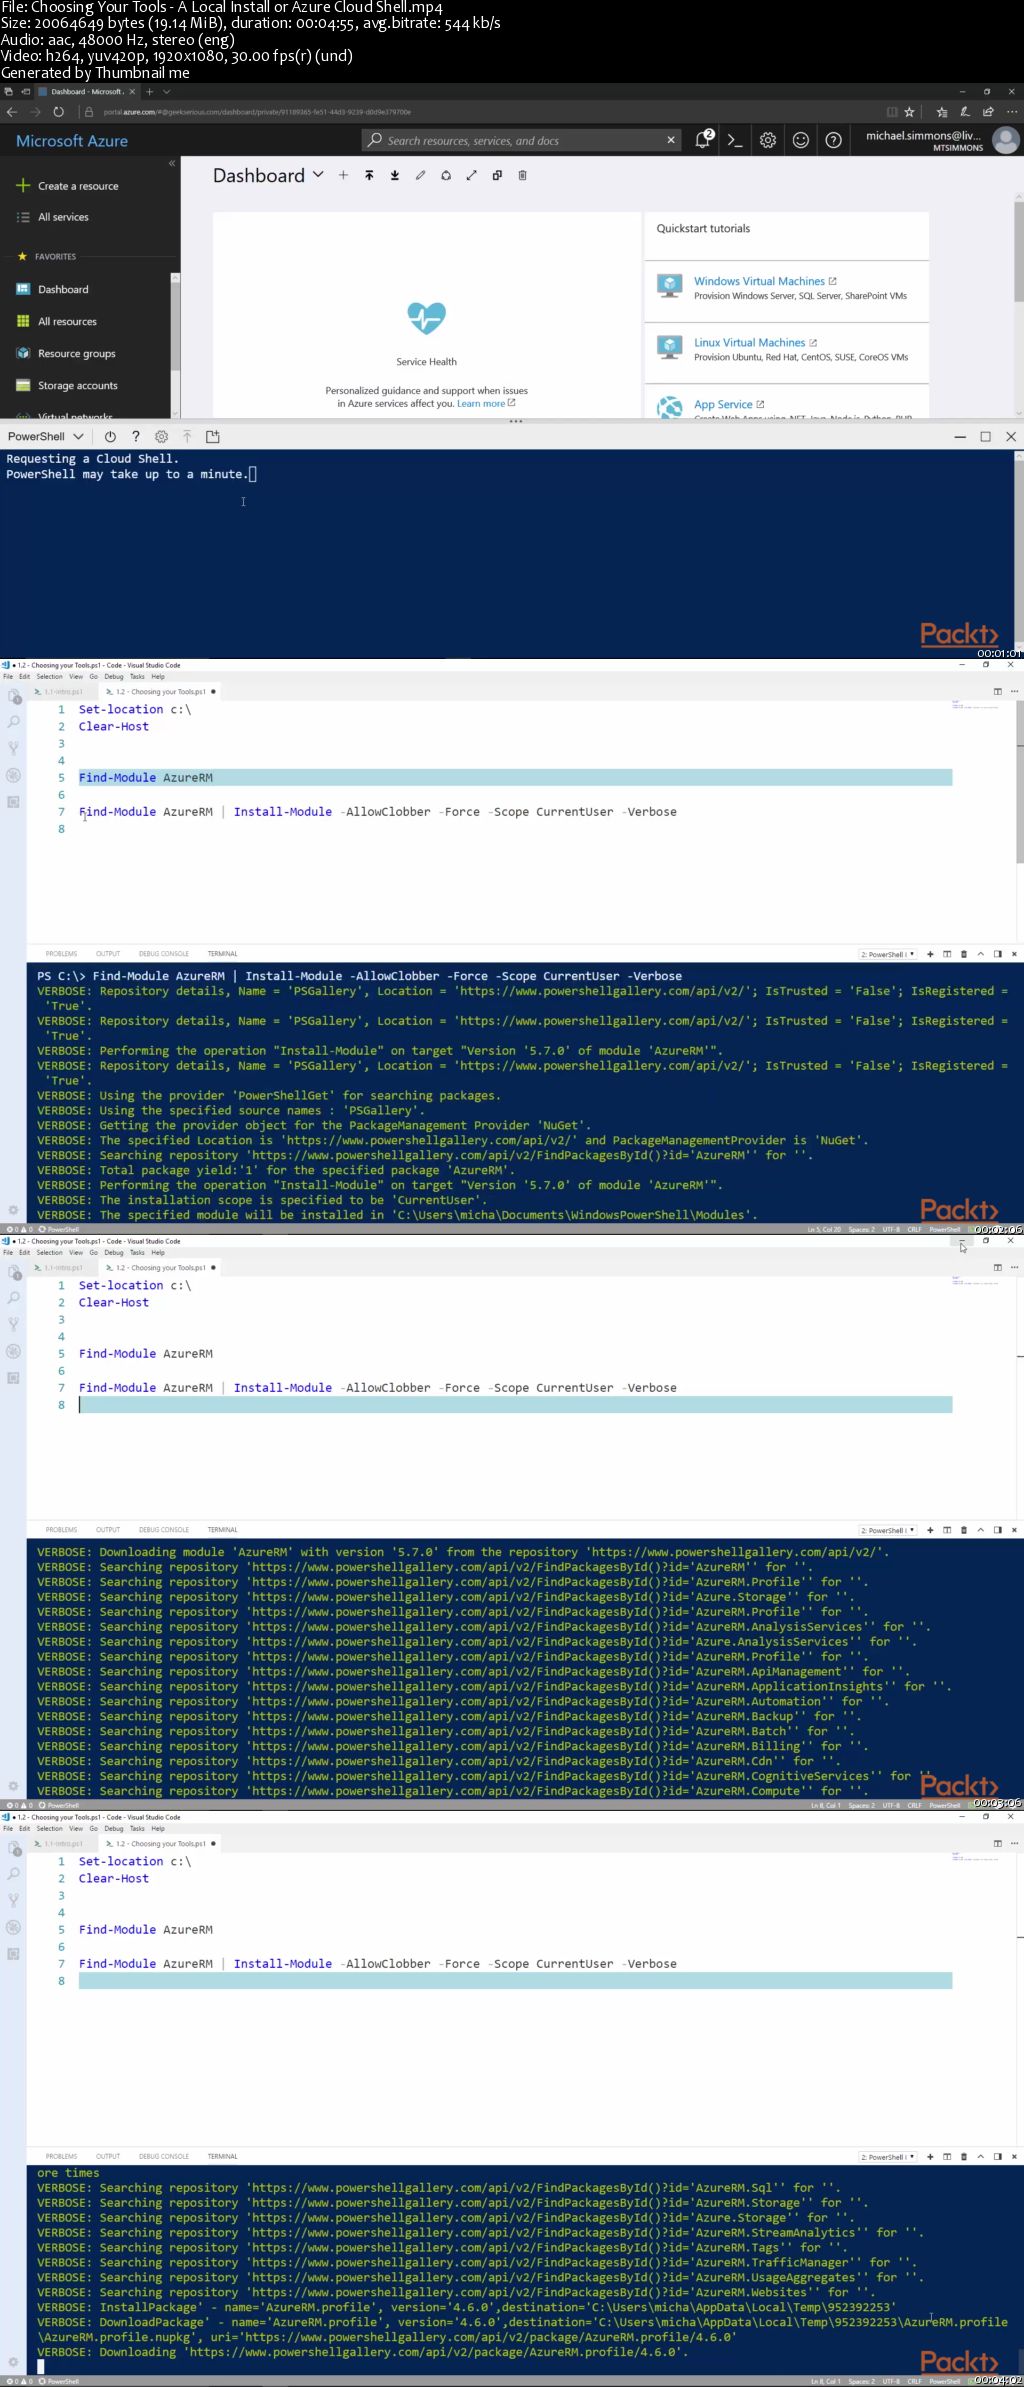Click the share dashboard icon
This screenshot has height=2387, width=1024.
click(446, 175)
